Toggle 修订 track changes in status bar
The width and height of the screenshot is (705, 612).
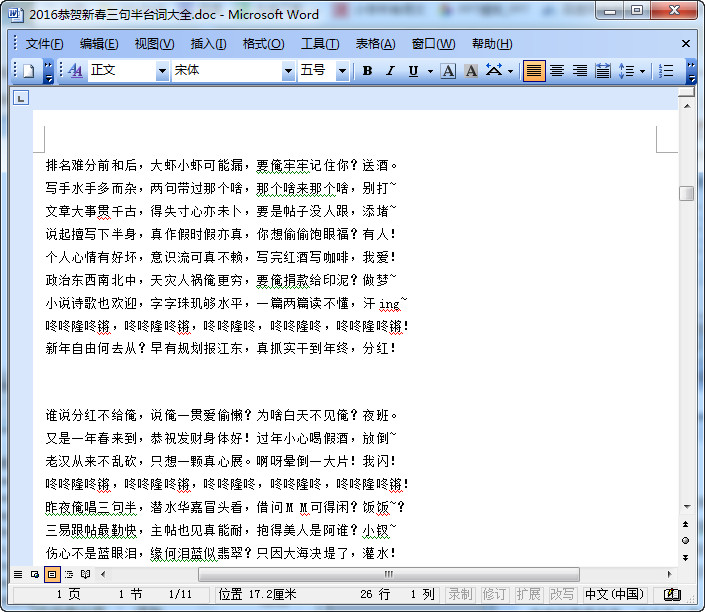[494, 594]
